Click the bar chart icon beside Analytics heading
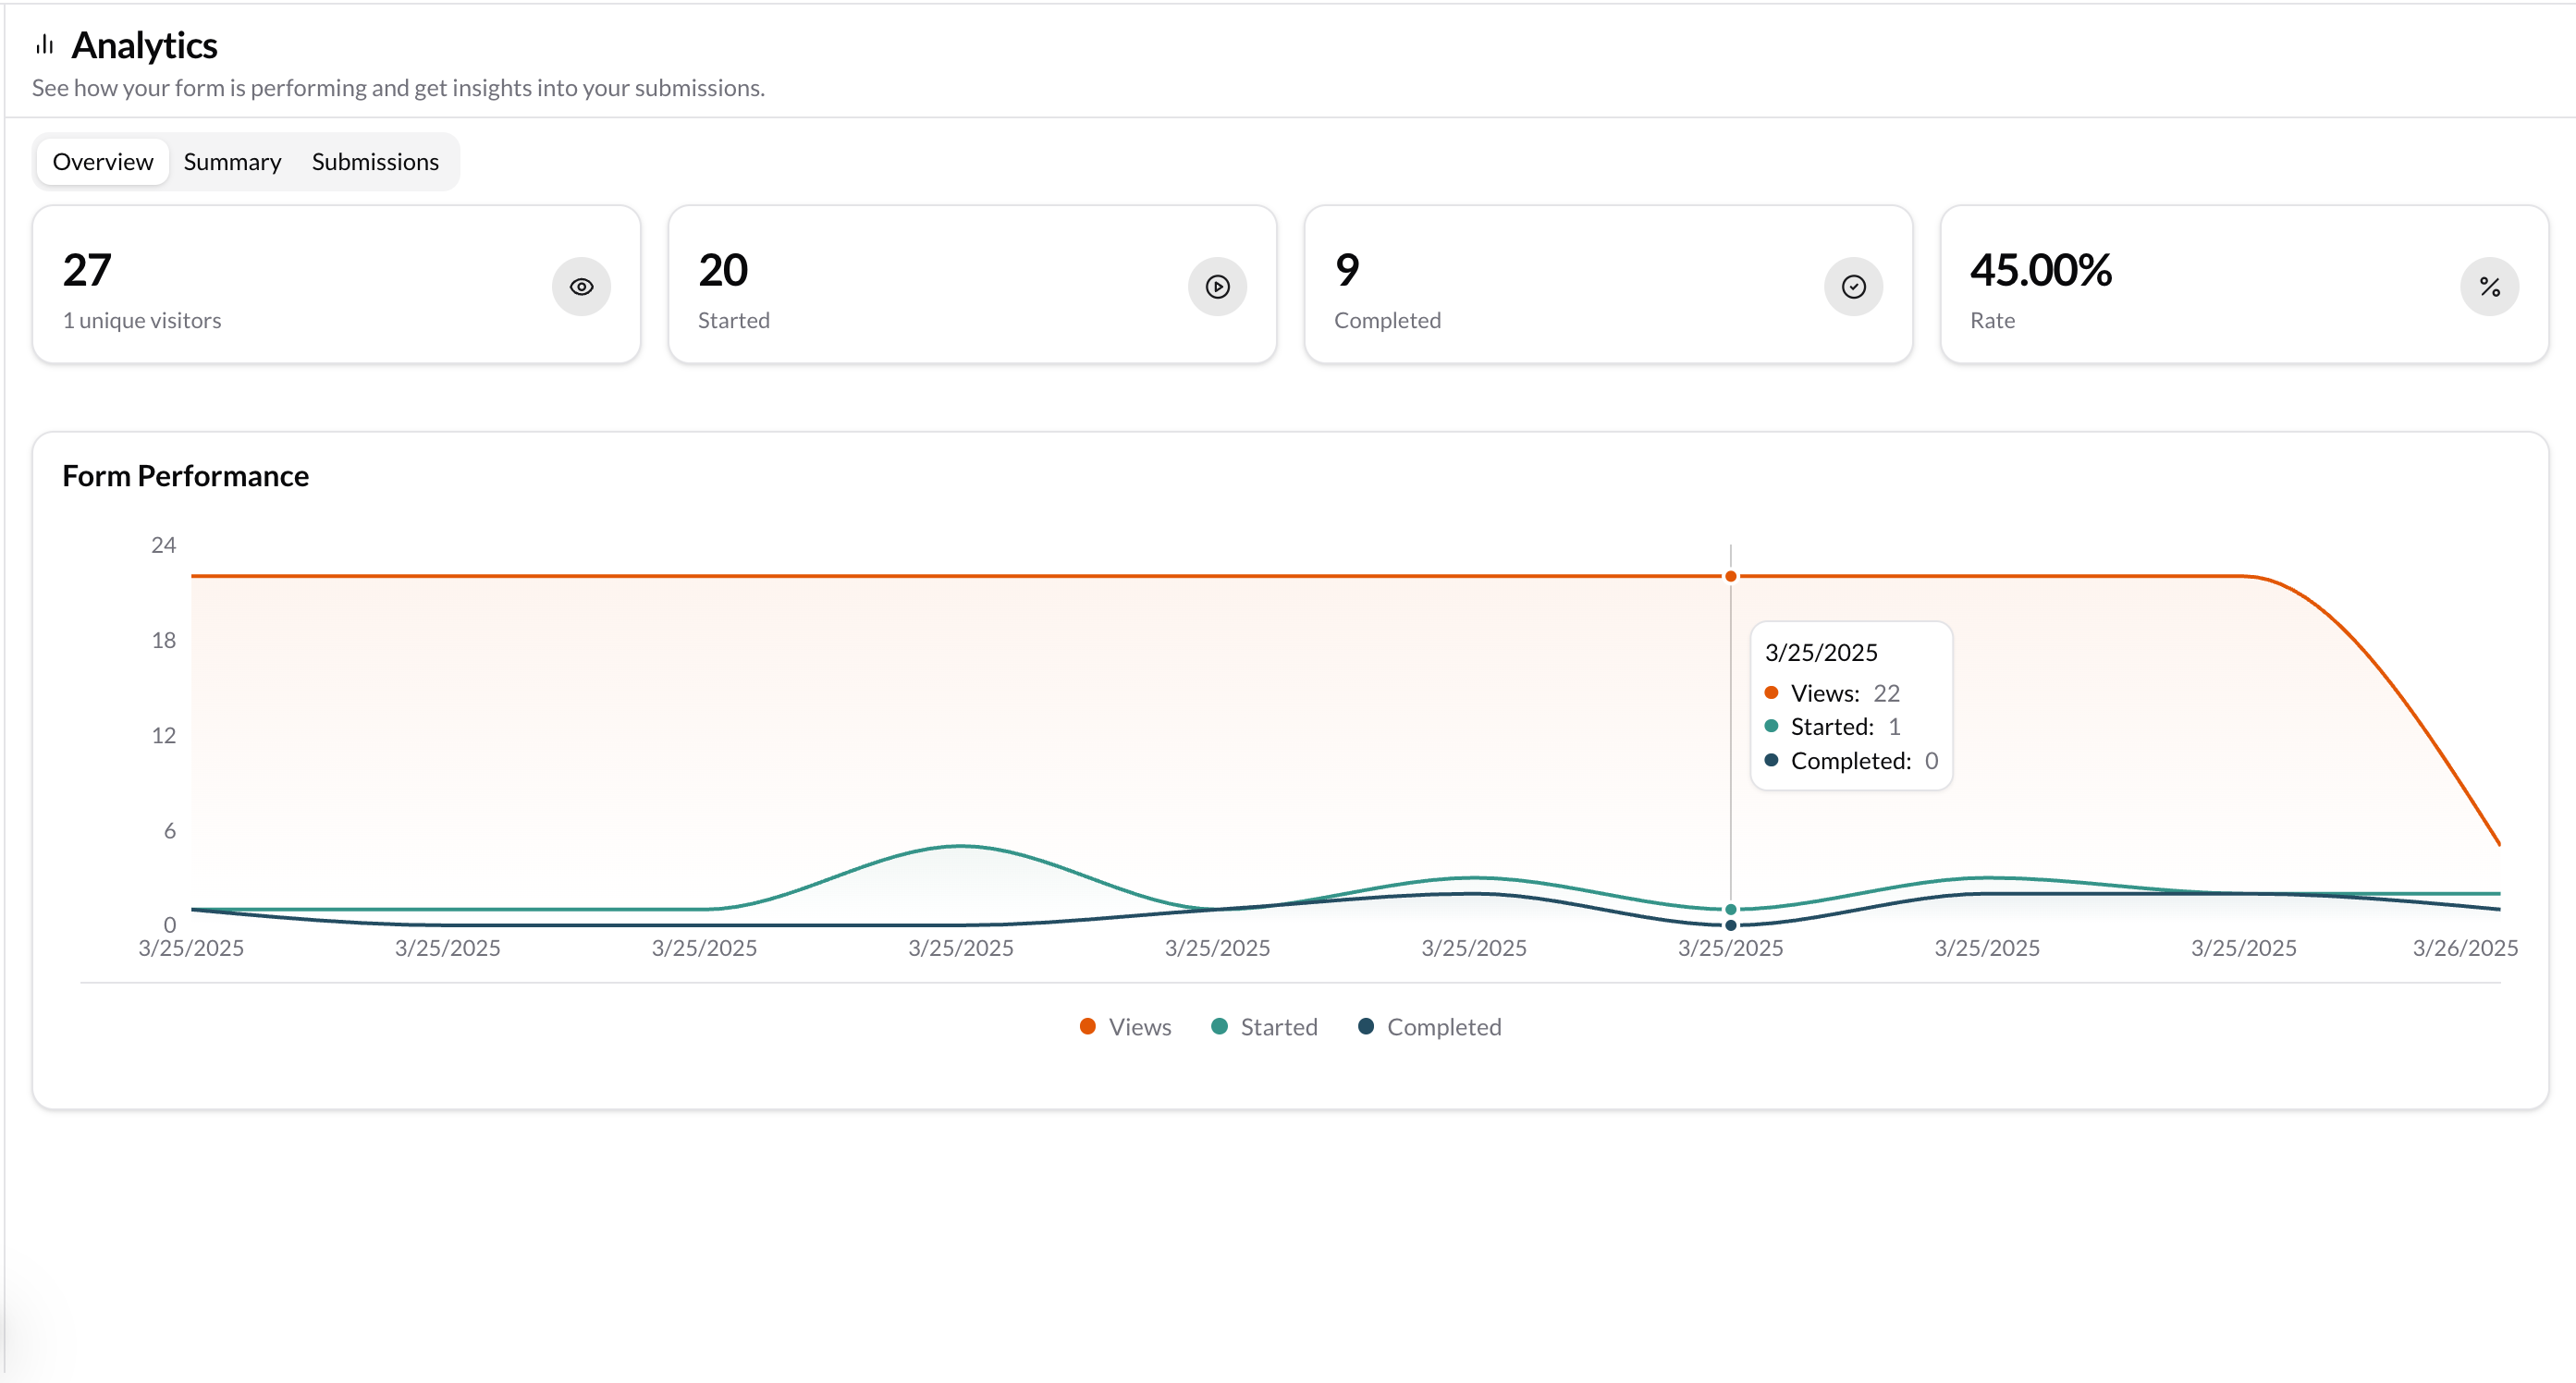This screenshot has height=1383, width=2576. [x=44, y=44]
